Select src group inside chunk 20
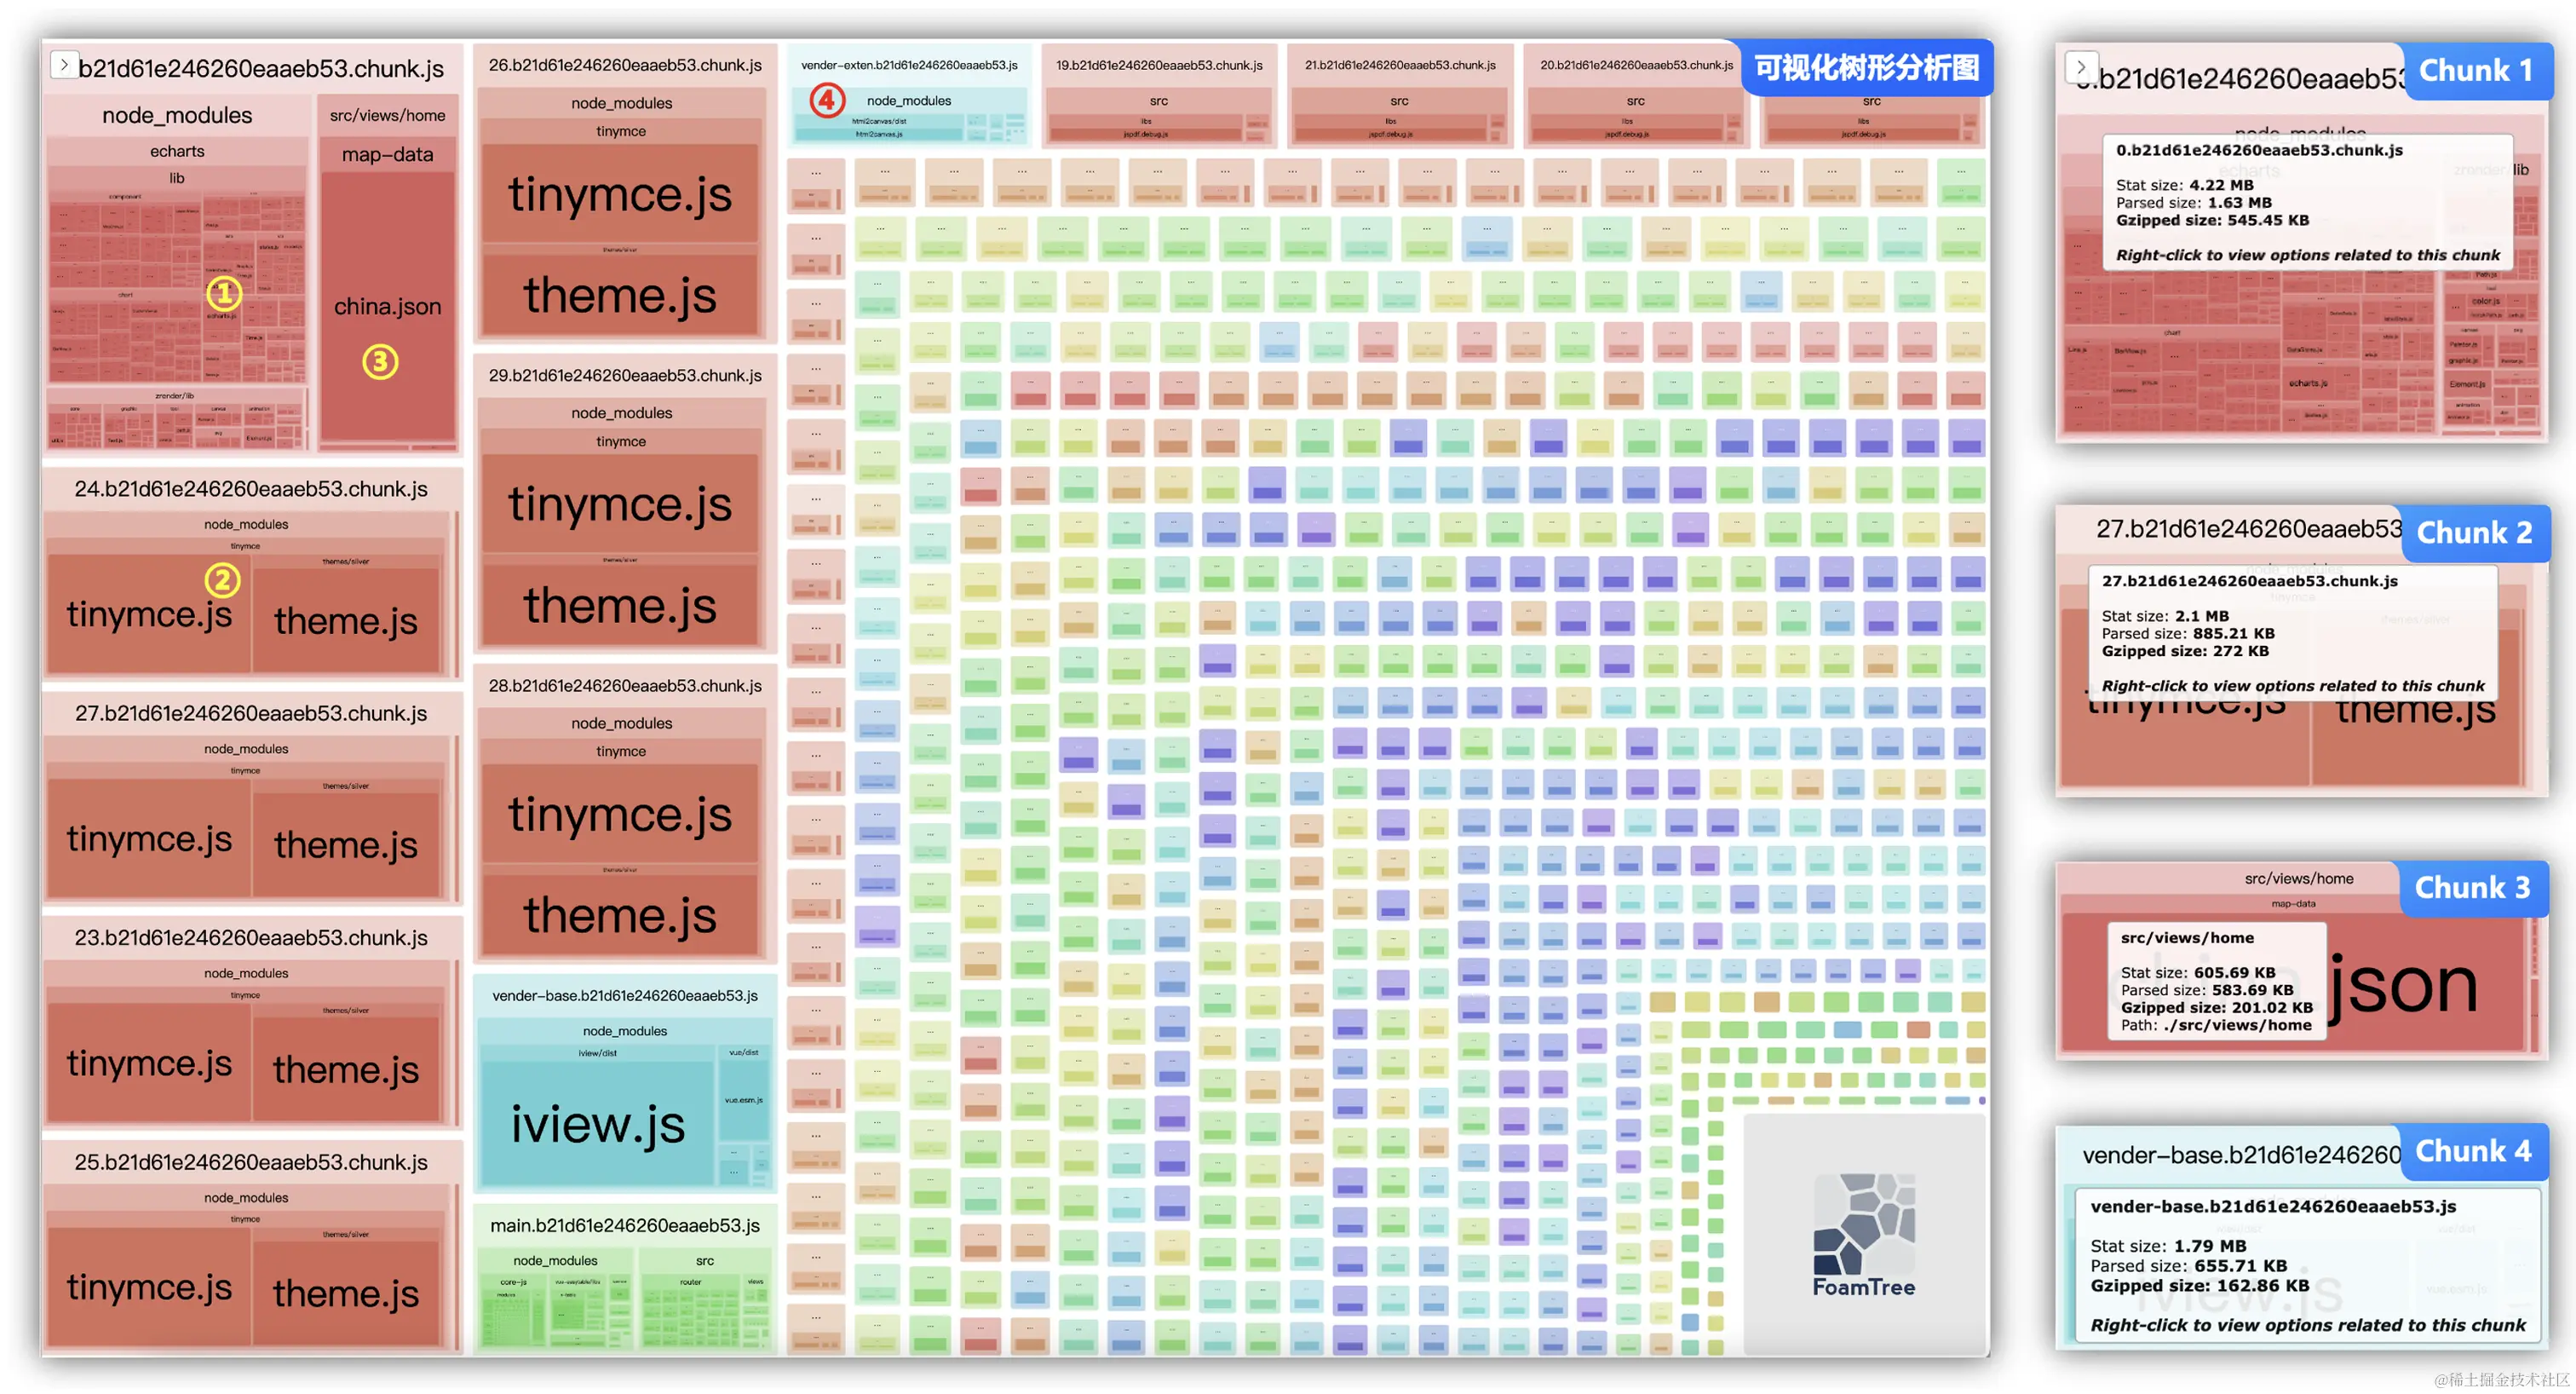 click(1636, 101)
